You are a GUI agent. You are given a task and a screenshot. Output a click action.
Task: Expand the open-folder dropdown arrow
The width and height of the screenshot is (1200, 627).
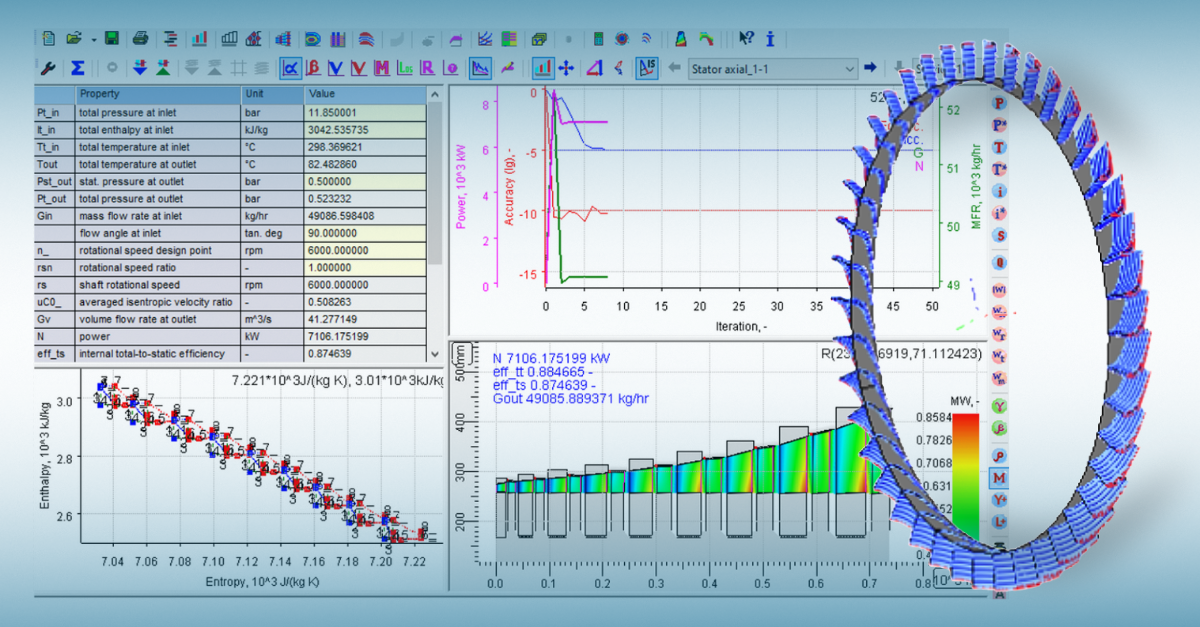click(x=93, y=40)
